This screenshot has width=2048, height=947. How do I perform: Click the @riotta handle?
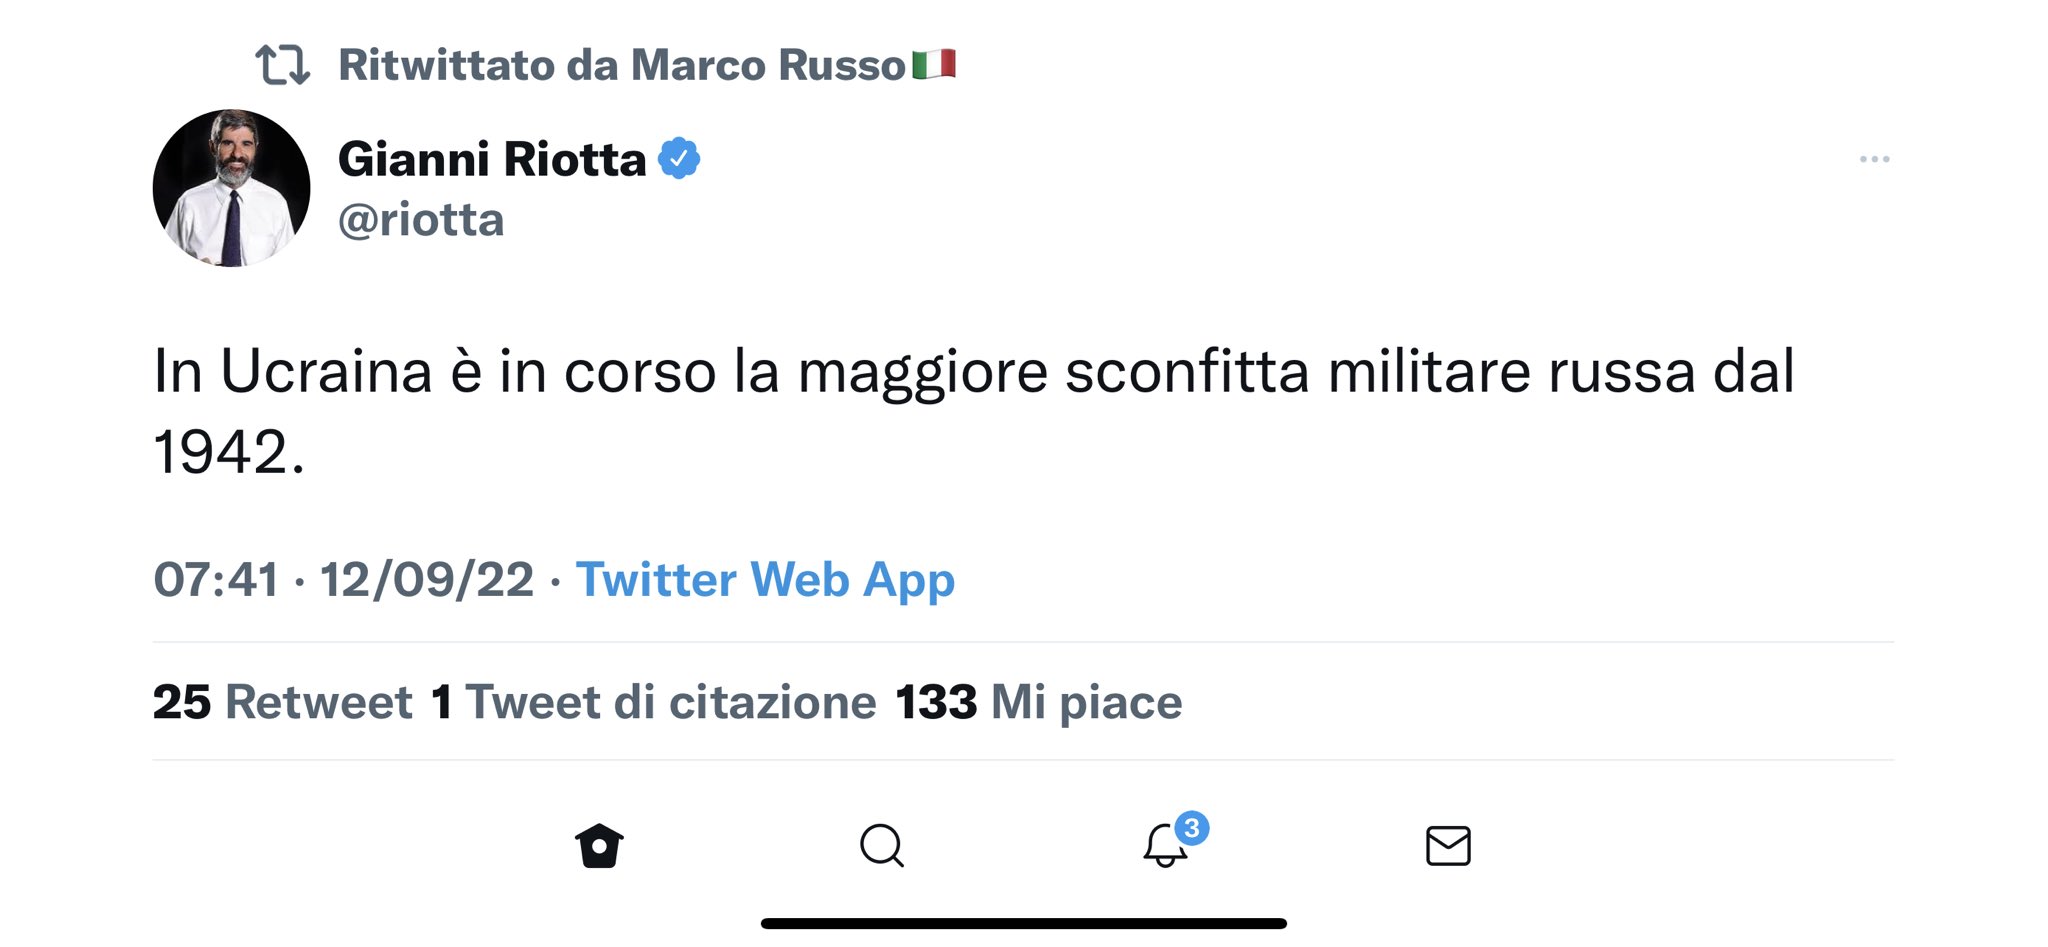coord(421,220)
